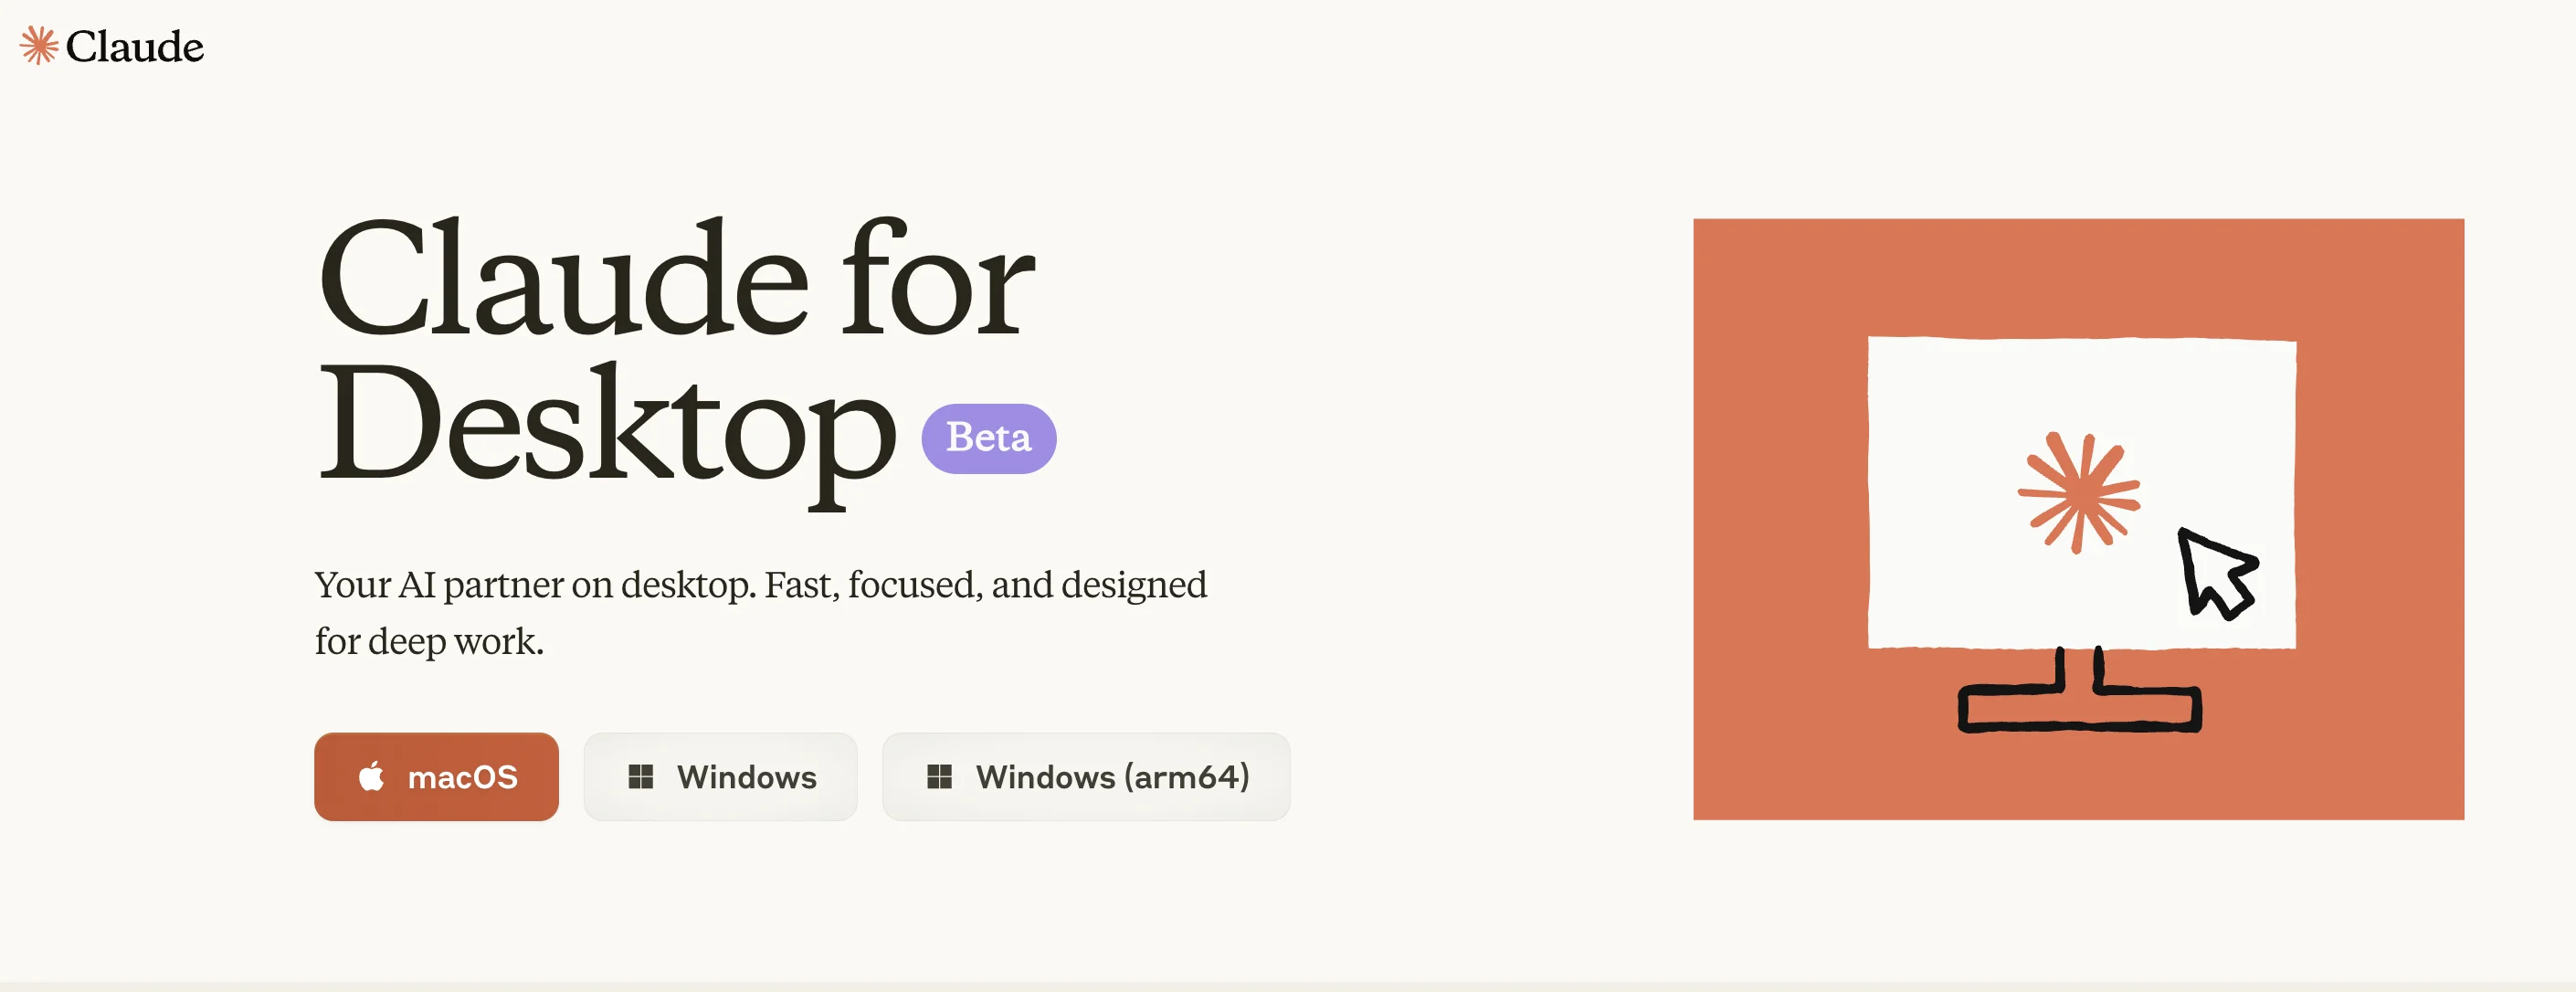Screen dimensions: 2576x992
Task: Click the tagline text "for deep work."
Action: 429,642
